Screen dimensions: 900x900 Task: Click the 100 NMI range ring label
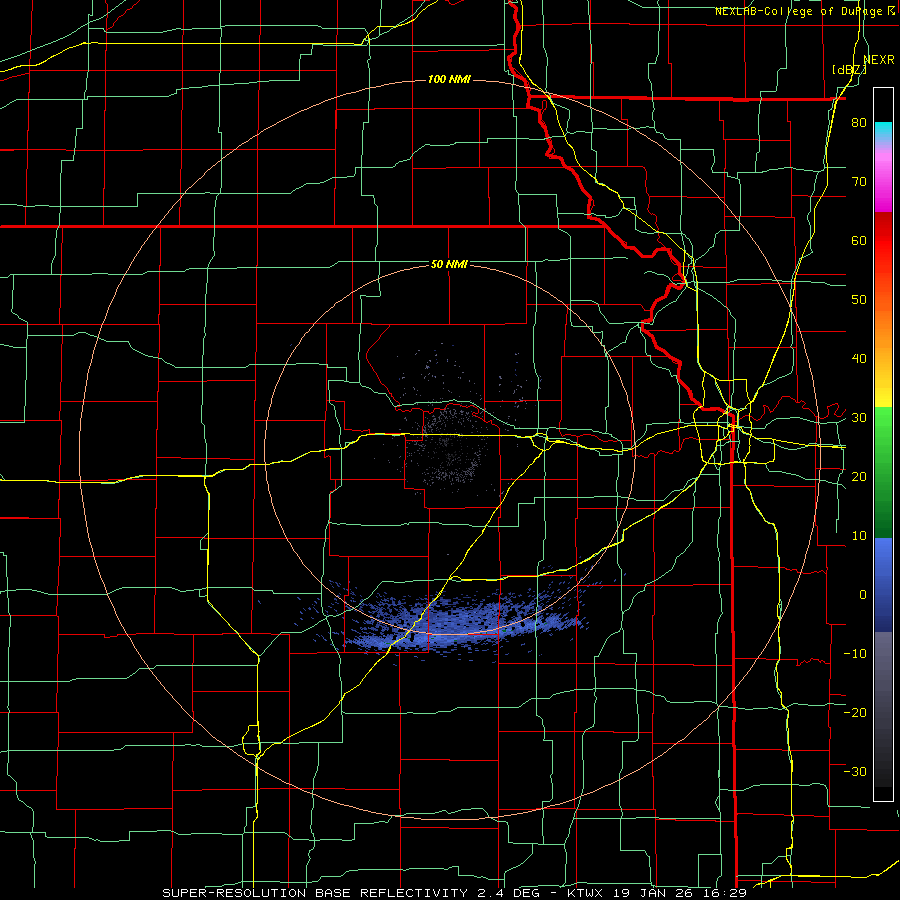point(449,79)
